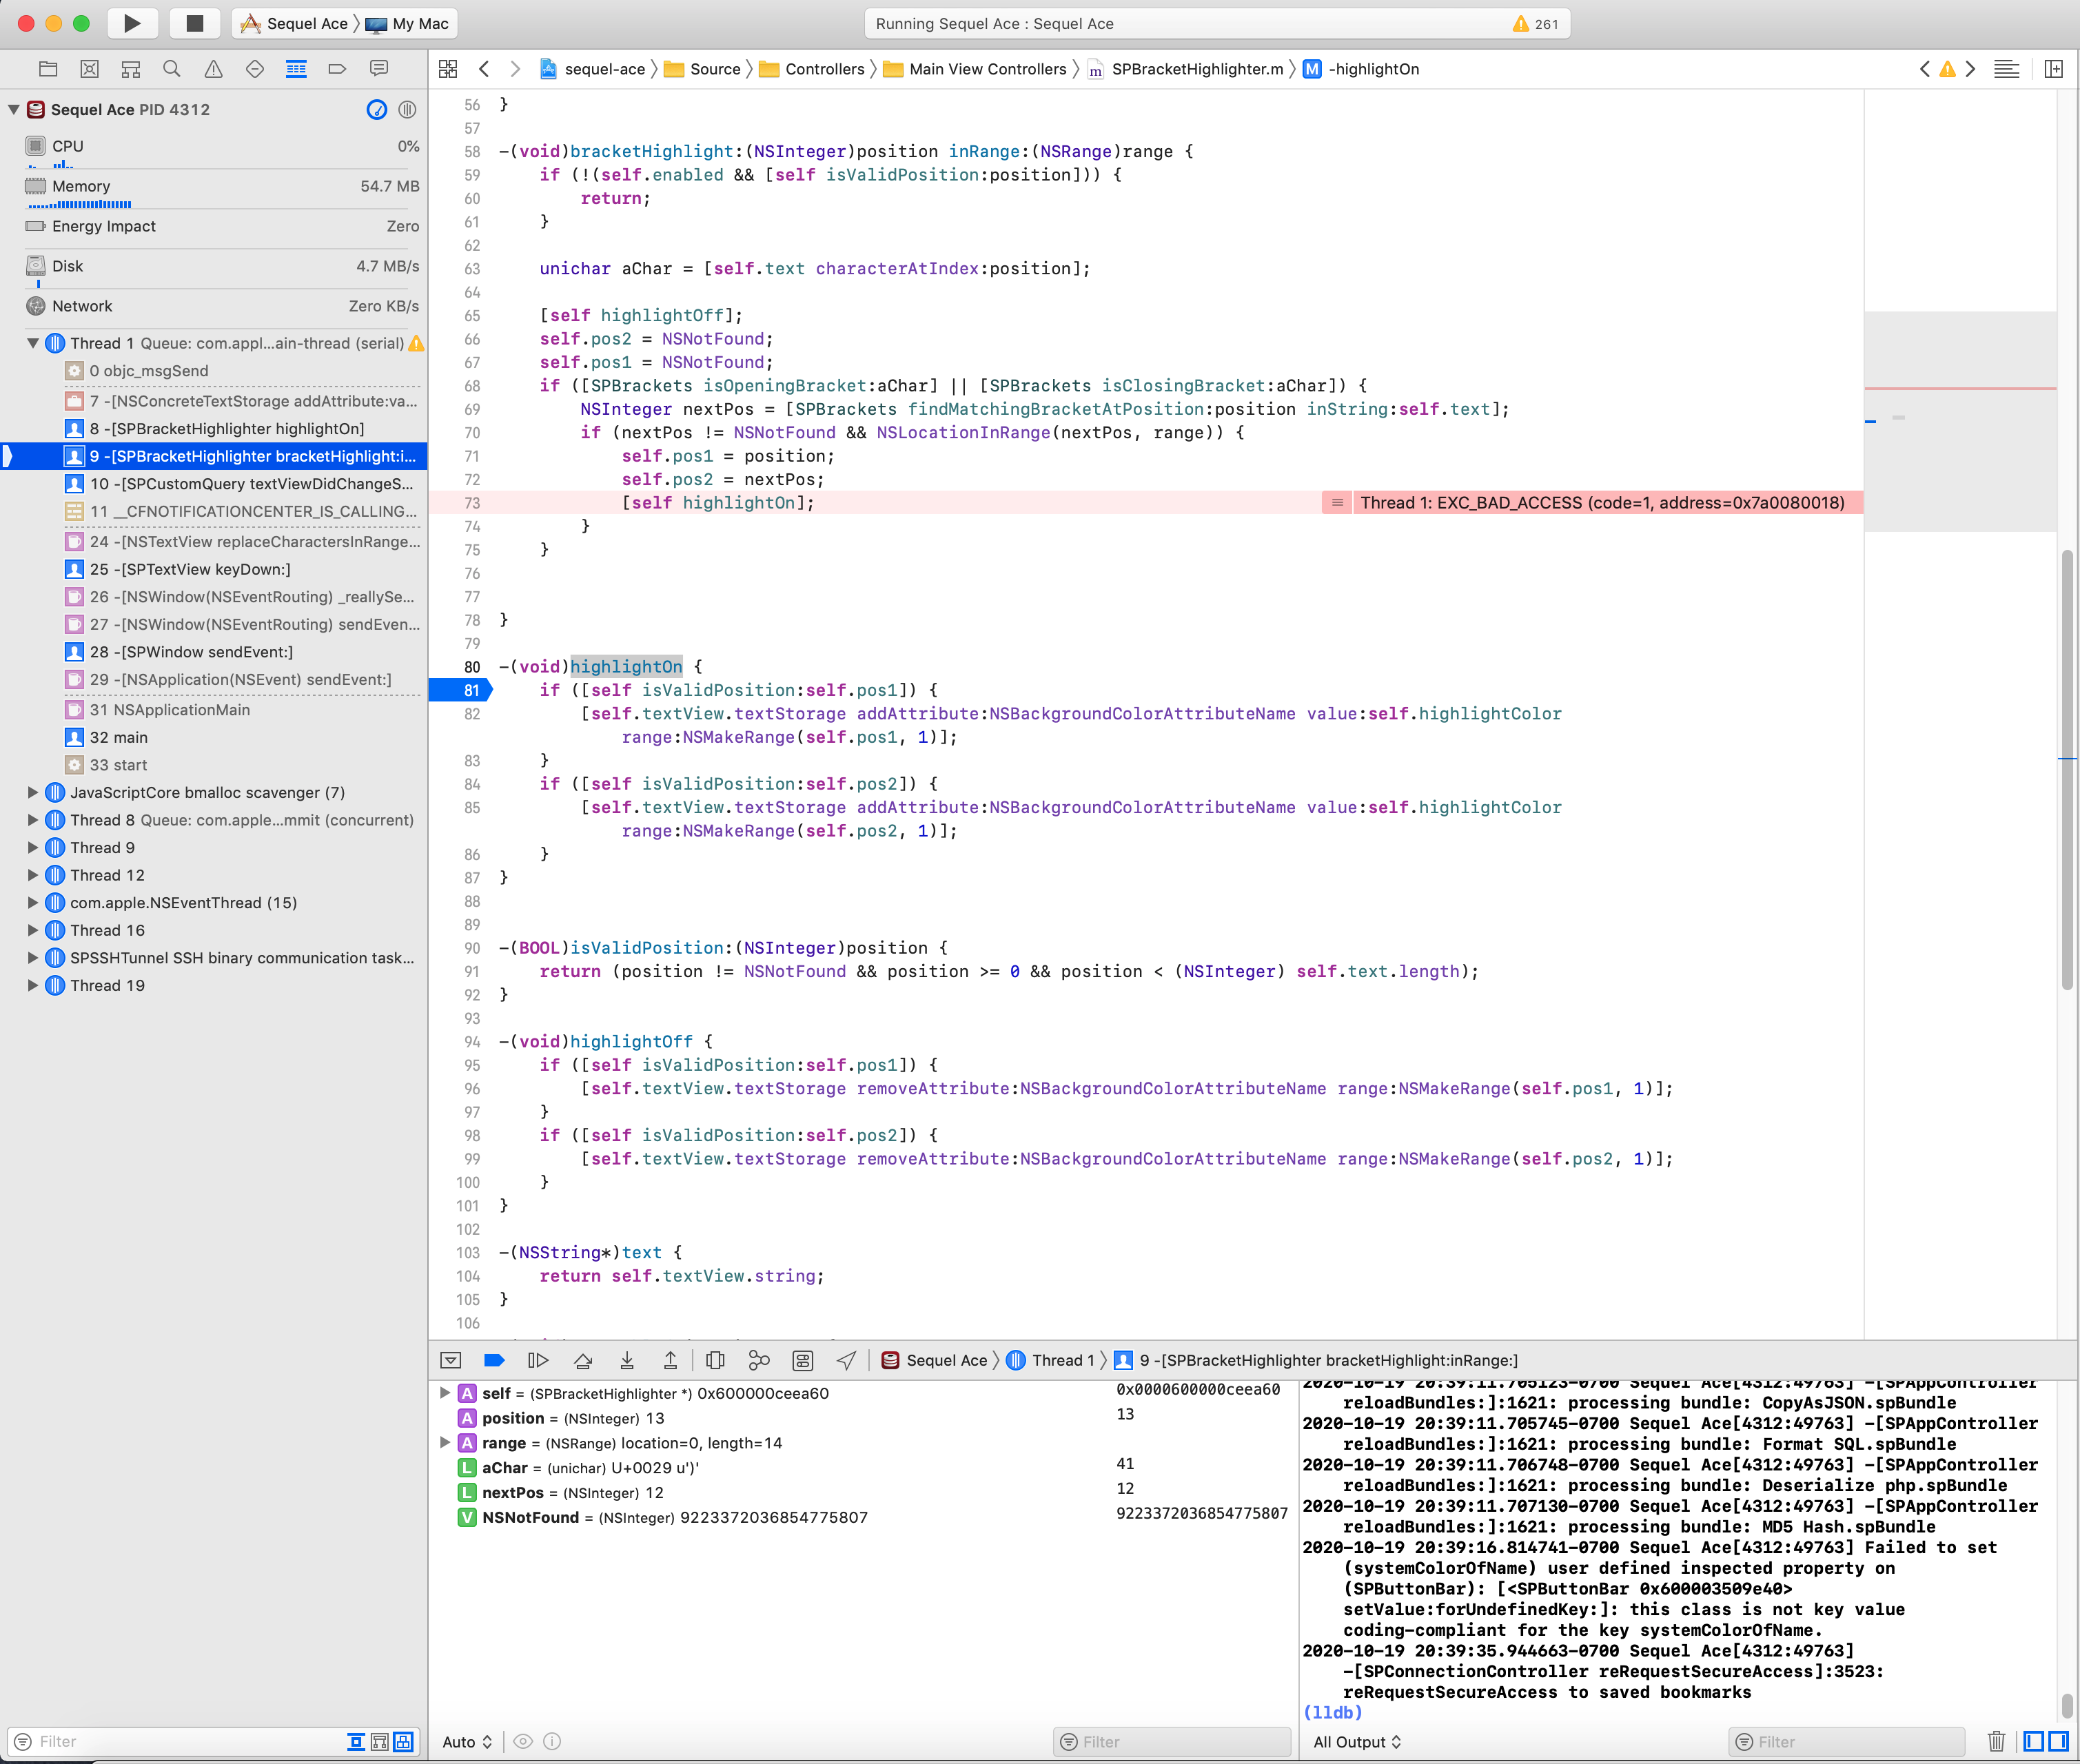Expand JavaScriptCore bmalloc scavenger thread
2080x1764 pixels.
point(33,792)
